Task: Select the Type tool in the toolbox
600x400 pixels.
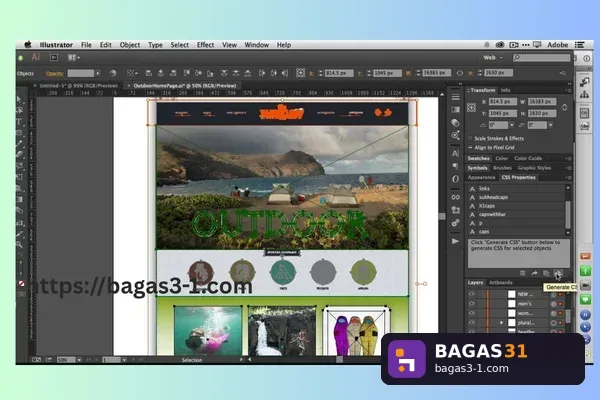Action: click(x=19, y=122)
